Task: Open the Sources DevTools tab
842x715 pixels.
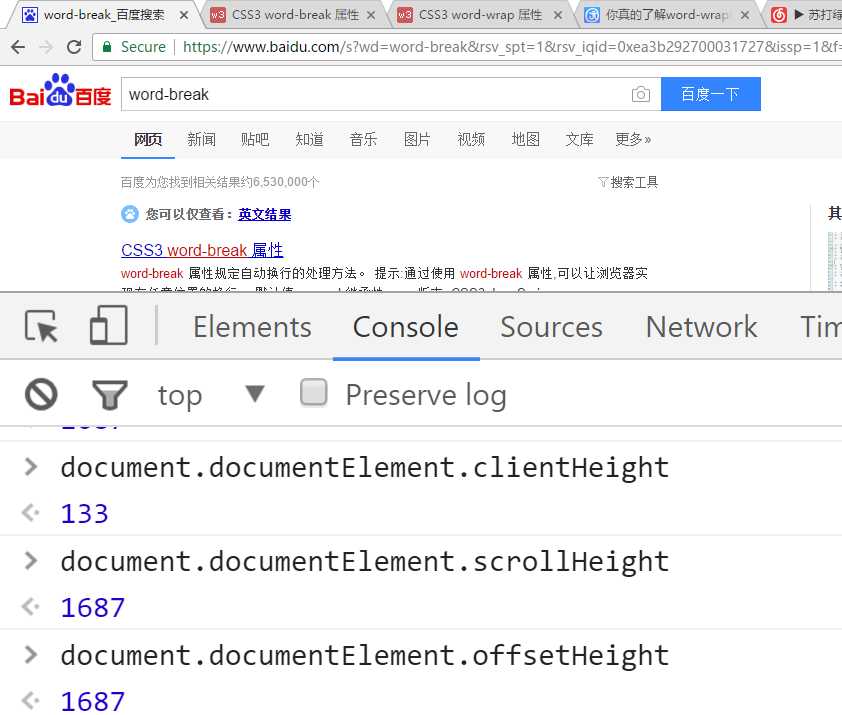Action: coord(551,327)
